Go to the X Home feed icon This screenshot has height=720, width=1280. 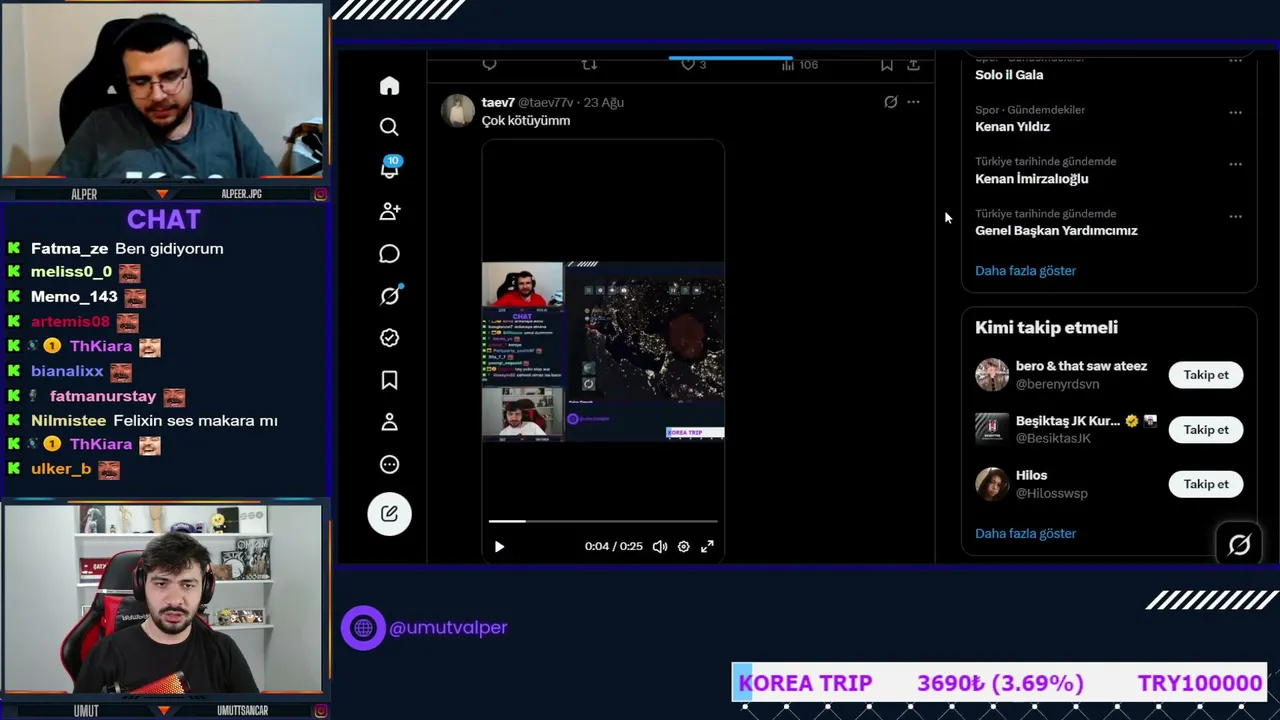(x=389, y=86)
